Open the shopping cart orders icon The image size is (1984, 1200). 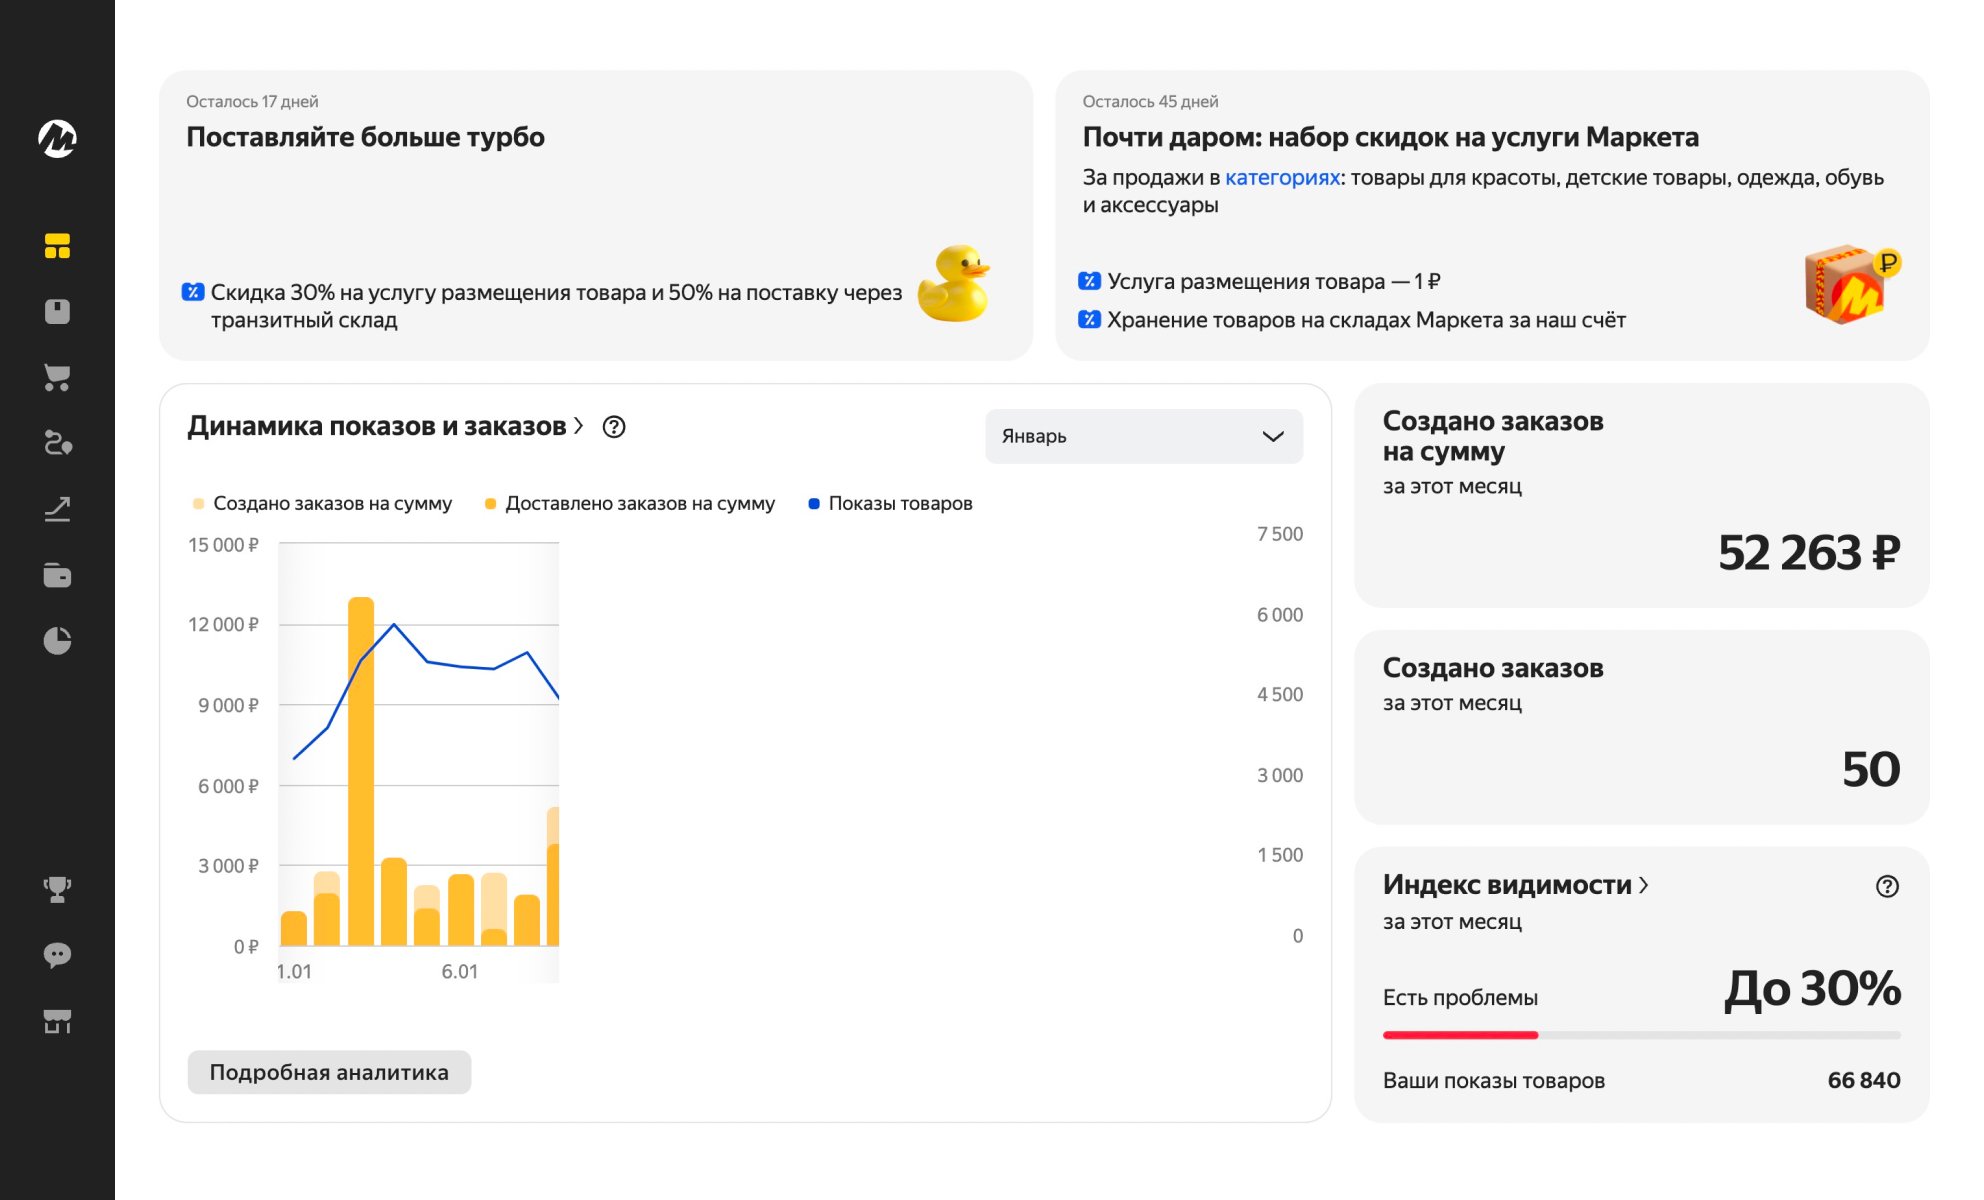click(57, 377)
